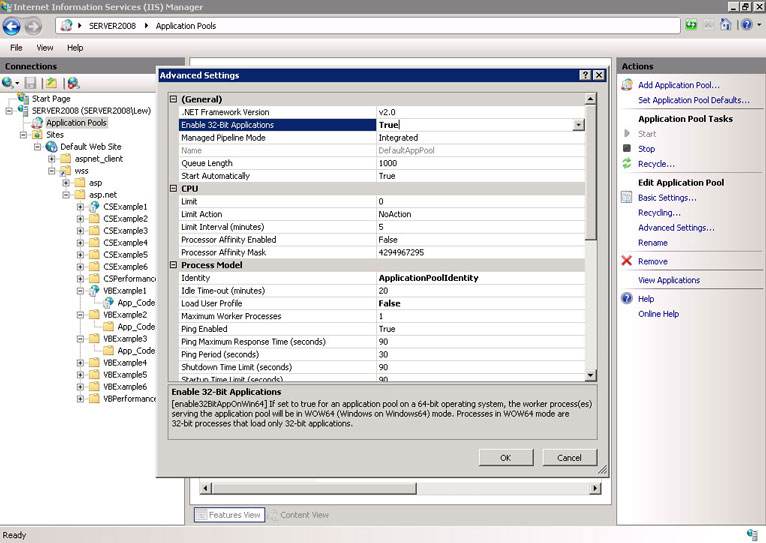Open the Help menu
Image resolution: width=766 pixels, height=543 pixels.
click(x=75, y=47)
